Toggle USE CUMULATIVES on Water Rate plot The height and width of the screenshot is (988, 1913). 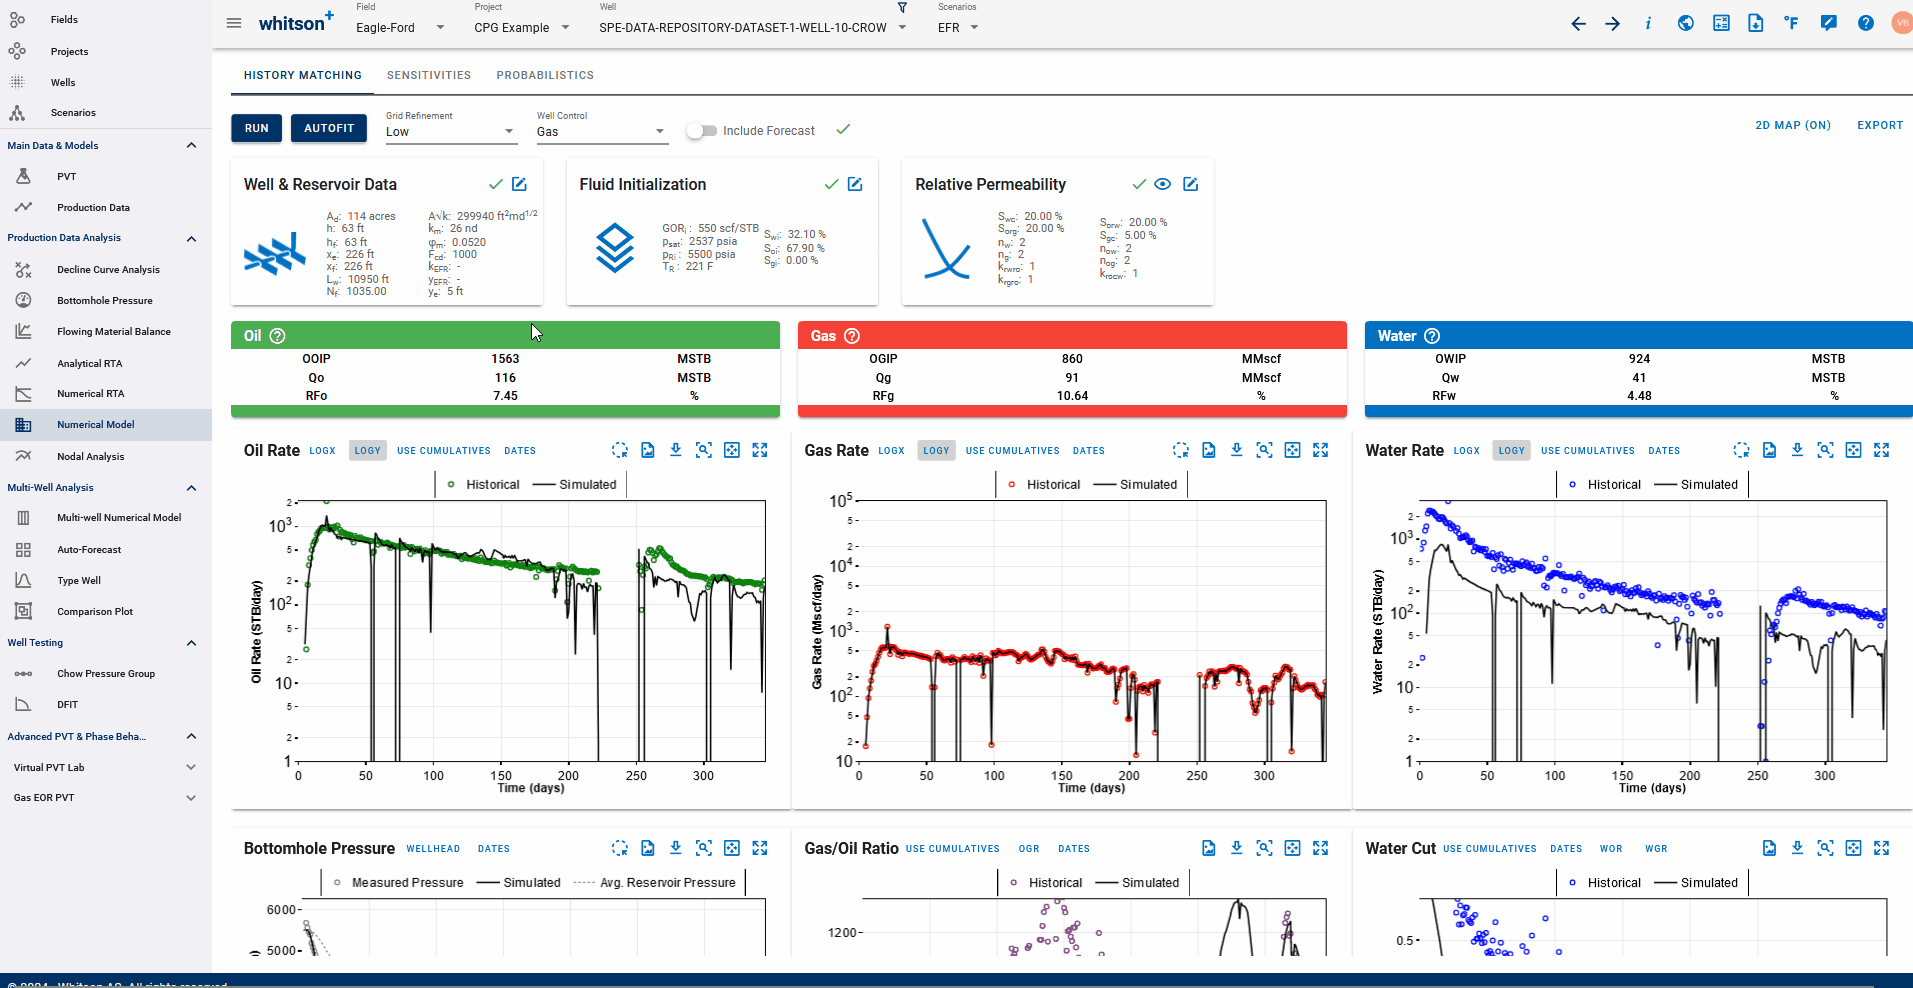click(1588, 451)
